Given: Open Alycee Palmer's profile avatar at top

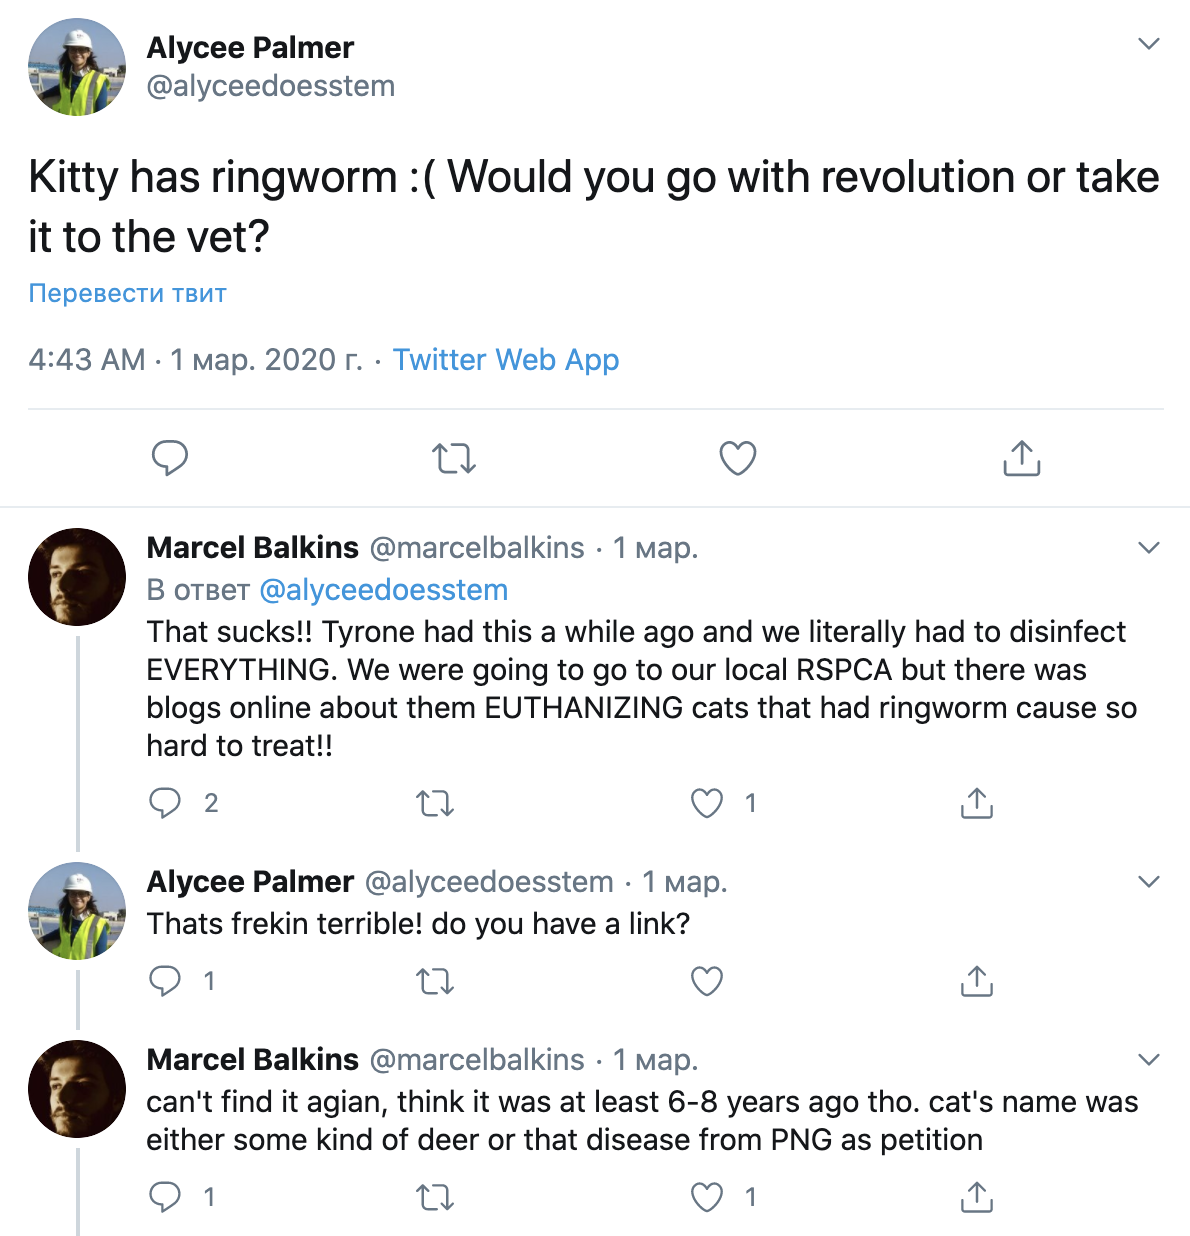Looking at the screenshot, I should (77, 67).
